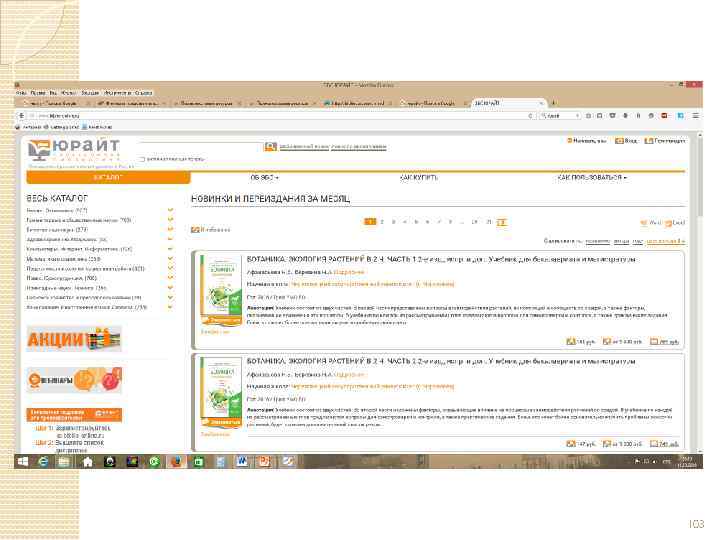Export the list with the Excel icon
Viewport: 720px width, 540px height.
[668, 223]
